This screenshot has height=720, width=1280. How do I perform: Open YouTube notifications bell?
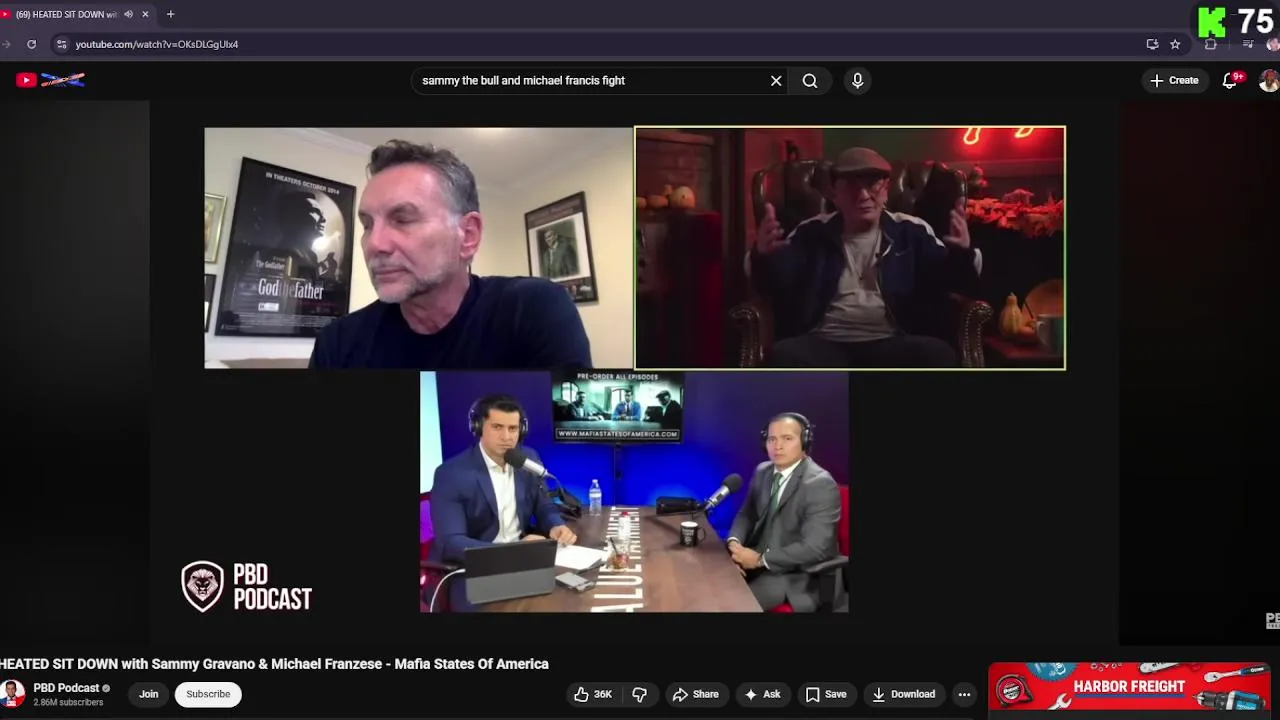click(1230, 81)
